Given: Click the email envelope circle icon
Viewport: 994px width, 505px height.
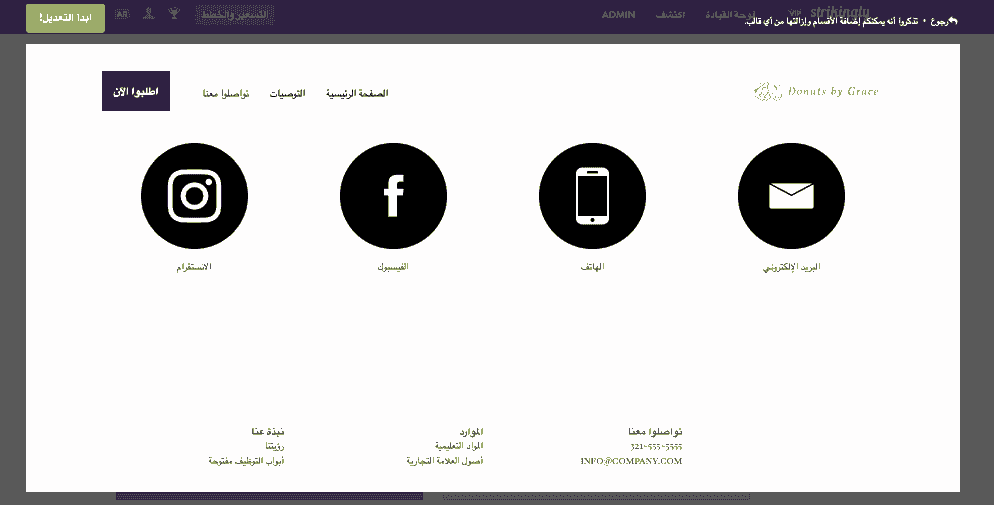Looking at the screenshot, I should [x=791, y=196].
